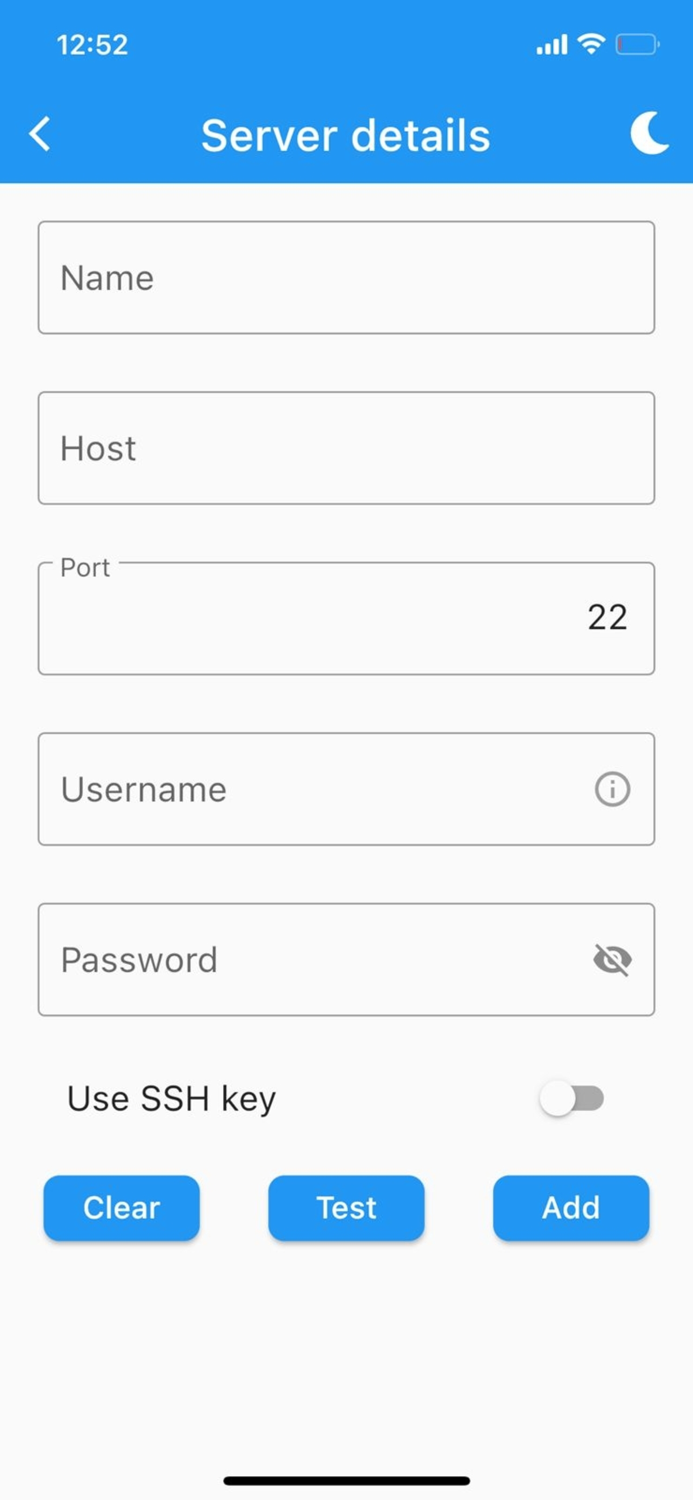693x1500 pixels.
Task: Reveal the password by toggling visibility
Action: pyautogui.click(x=612, y=959)
